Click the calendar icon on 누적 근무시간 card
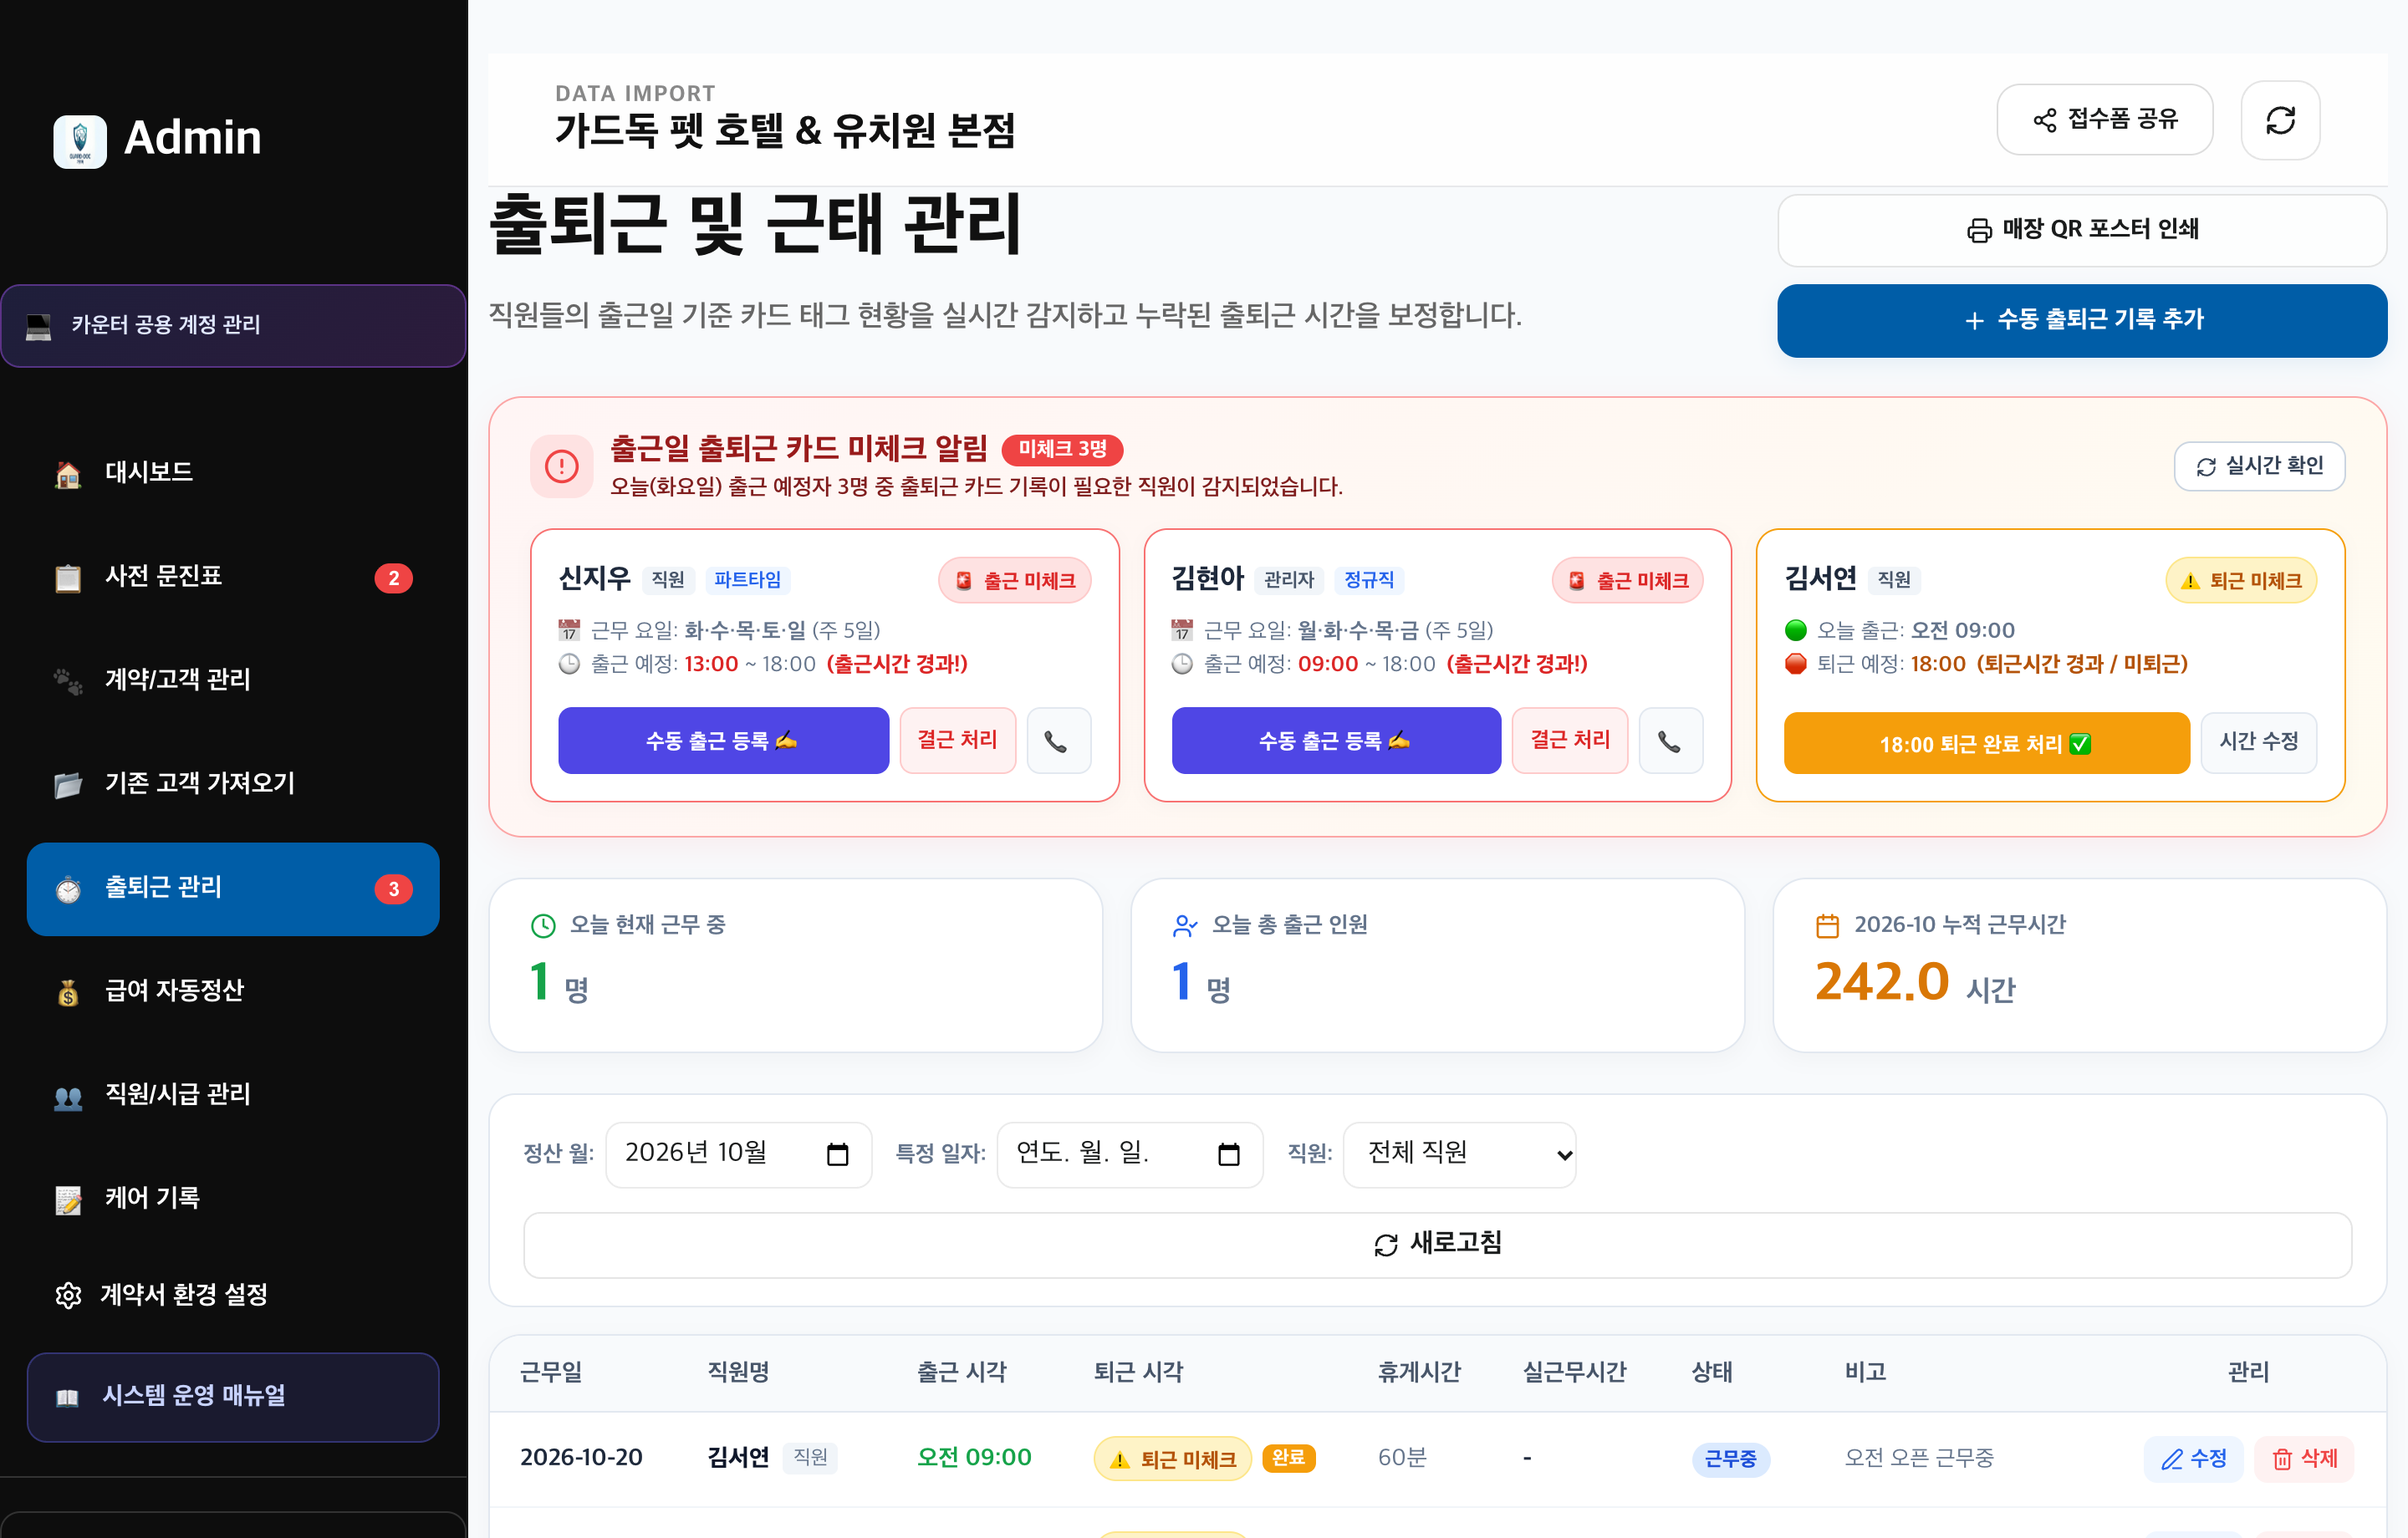Viewport: 2408px width, 1538px height. tap(1827, 926)
